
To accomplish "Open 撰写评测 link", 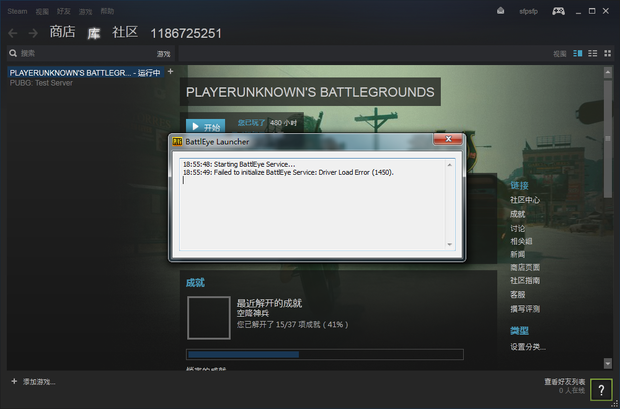I will (525, 309).
